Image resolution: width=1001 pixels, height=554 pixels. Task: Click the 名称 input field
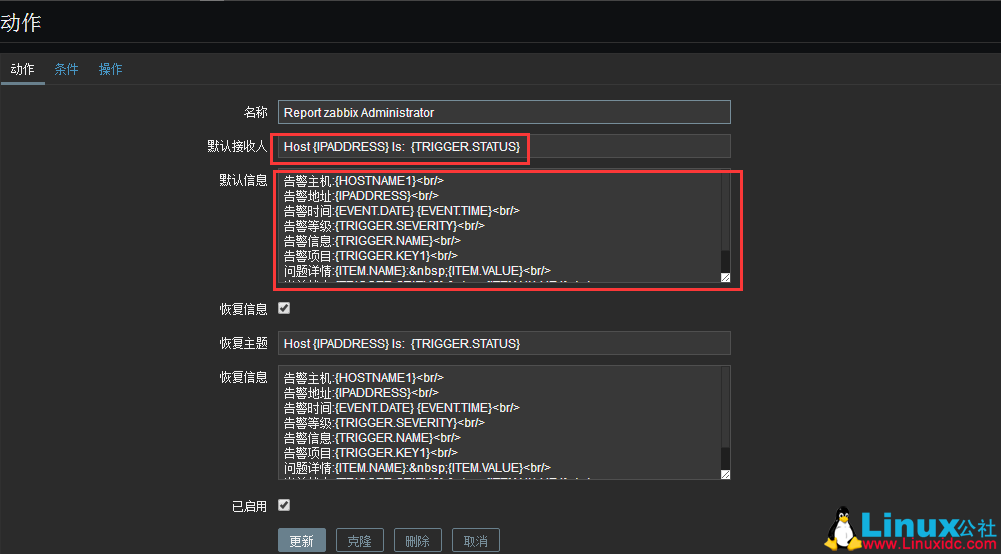point(504,112)
